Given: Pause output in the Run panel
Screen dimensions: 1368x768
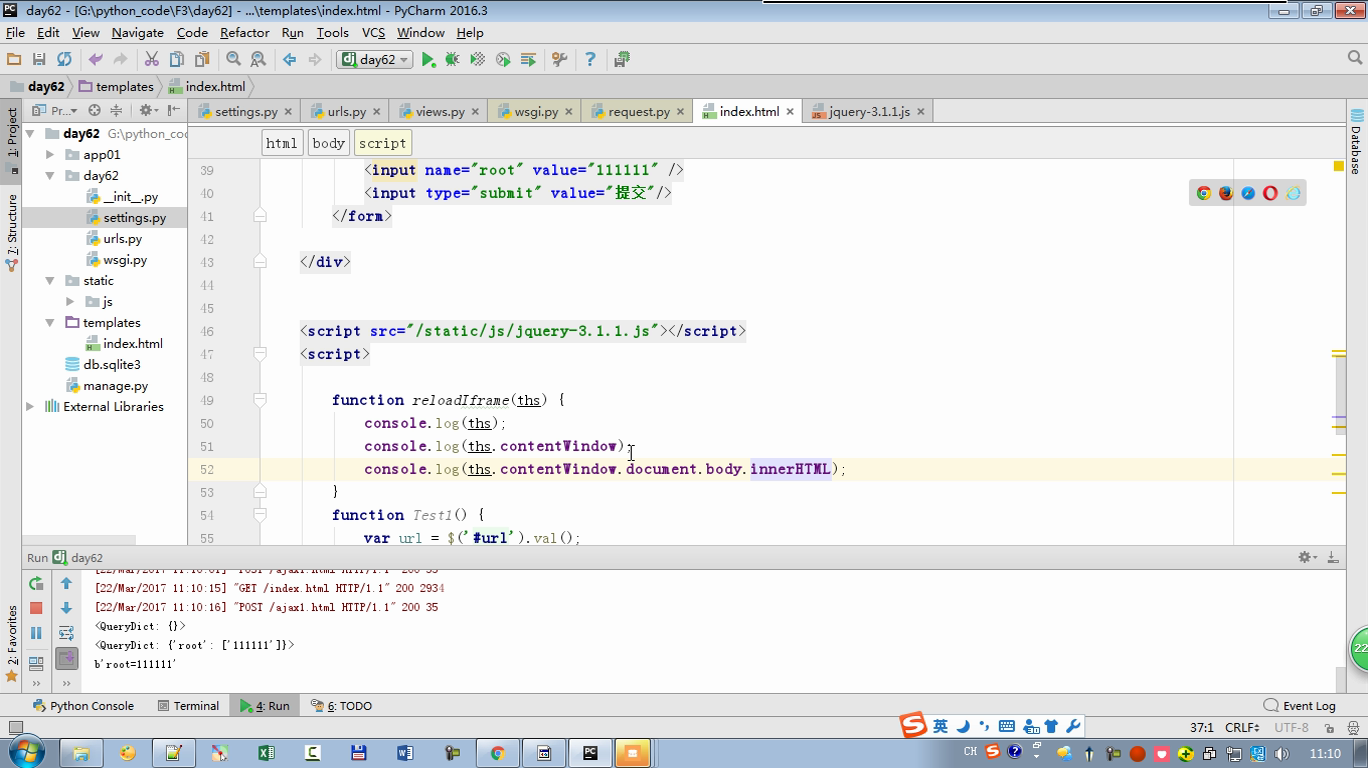Looking at the screenshot, I should [x=36, y=633].
